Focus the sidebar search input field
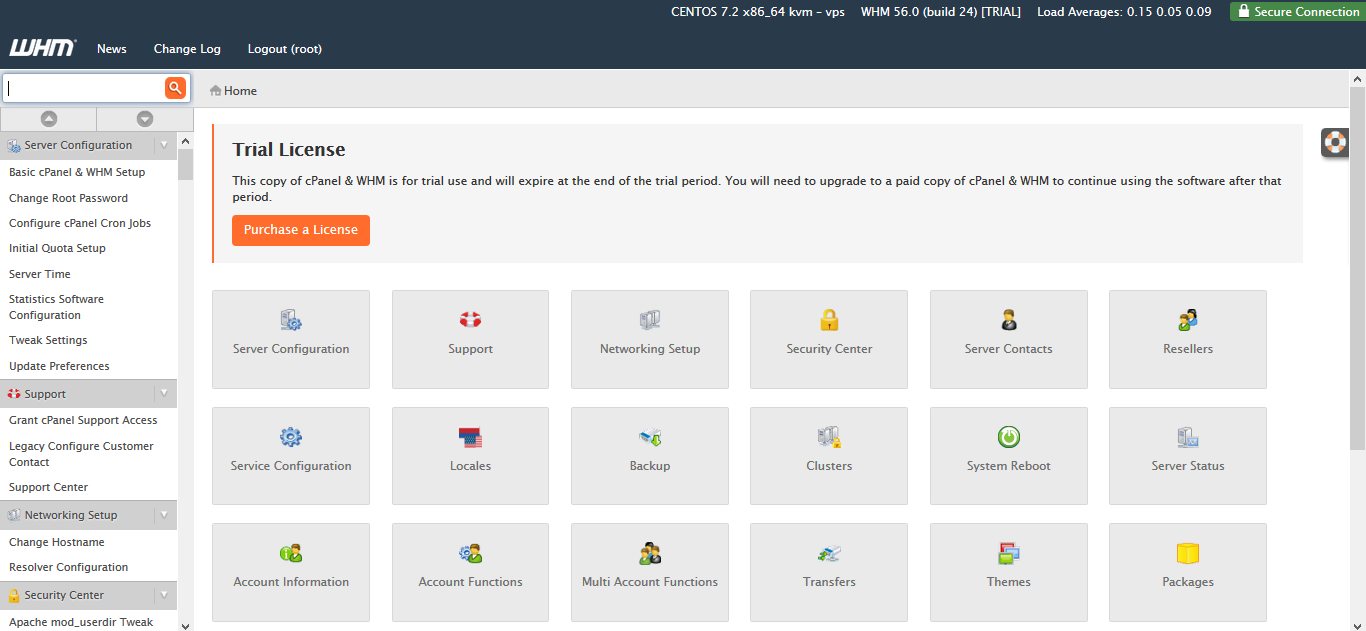Viewport: 1366px width, 631px height. [85, 88]
